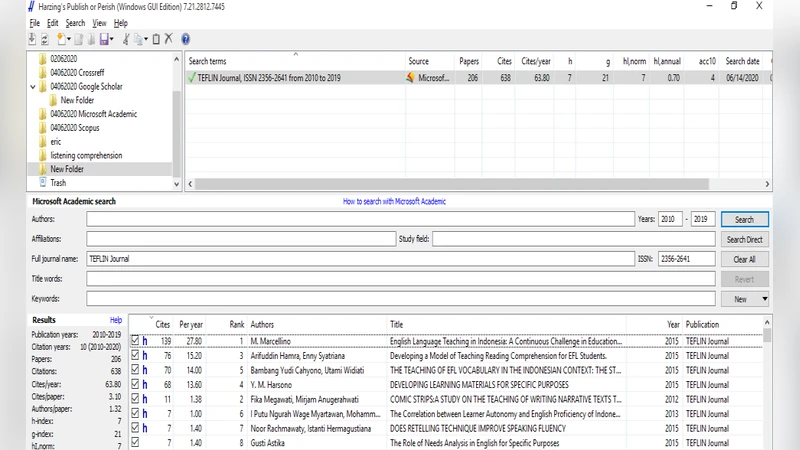Click the Search Direct button
Image resolution: width=800 pixels, height=450 pixels.
point(744,240)
